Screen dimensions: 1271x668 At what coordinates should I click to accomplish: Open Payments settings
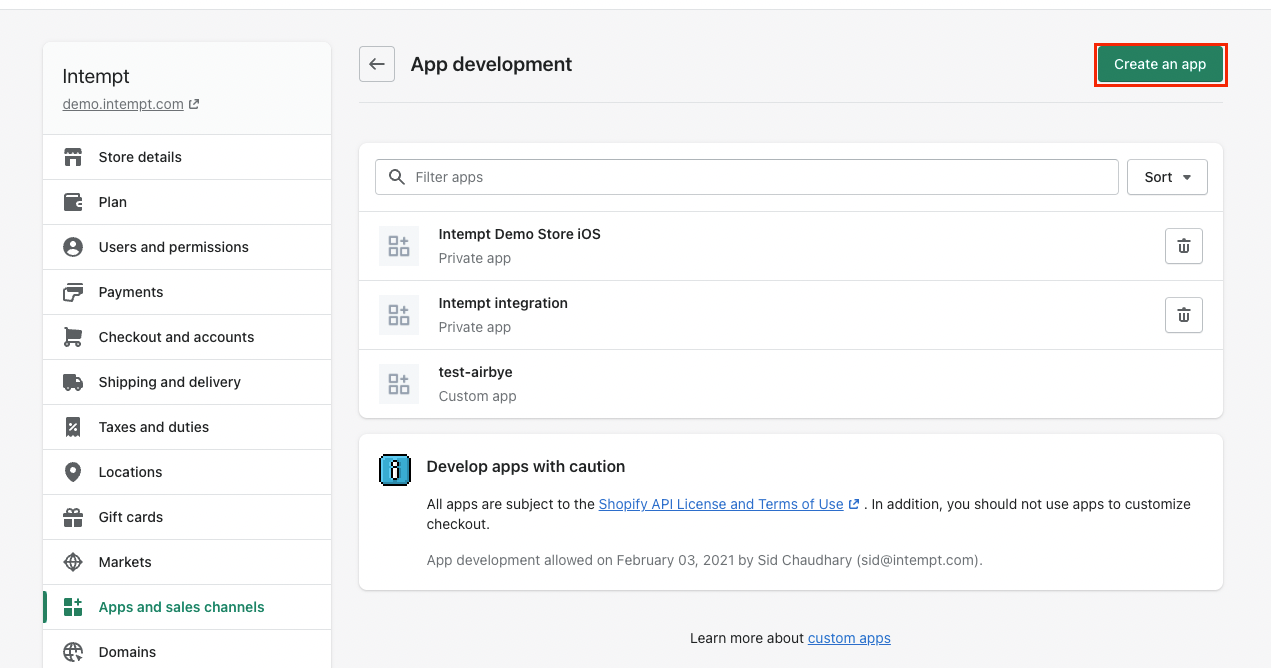point(187,292)
